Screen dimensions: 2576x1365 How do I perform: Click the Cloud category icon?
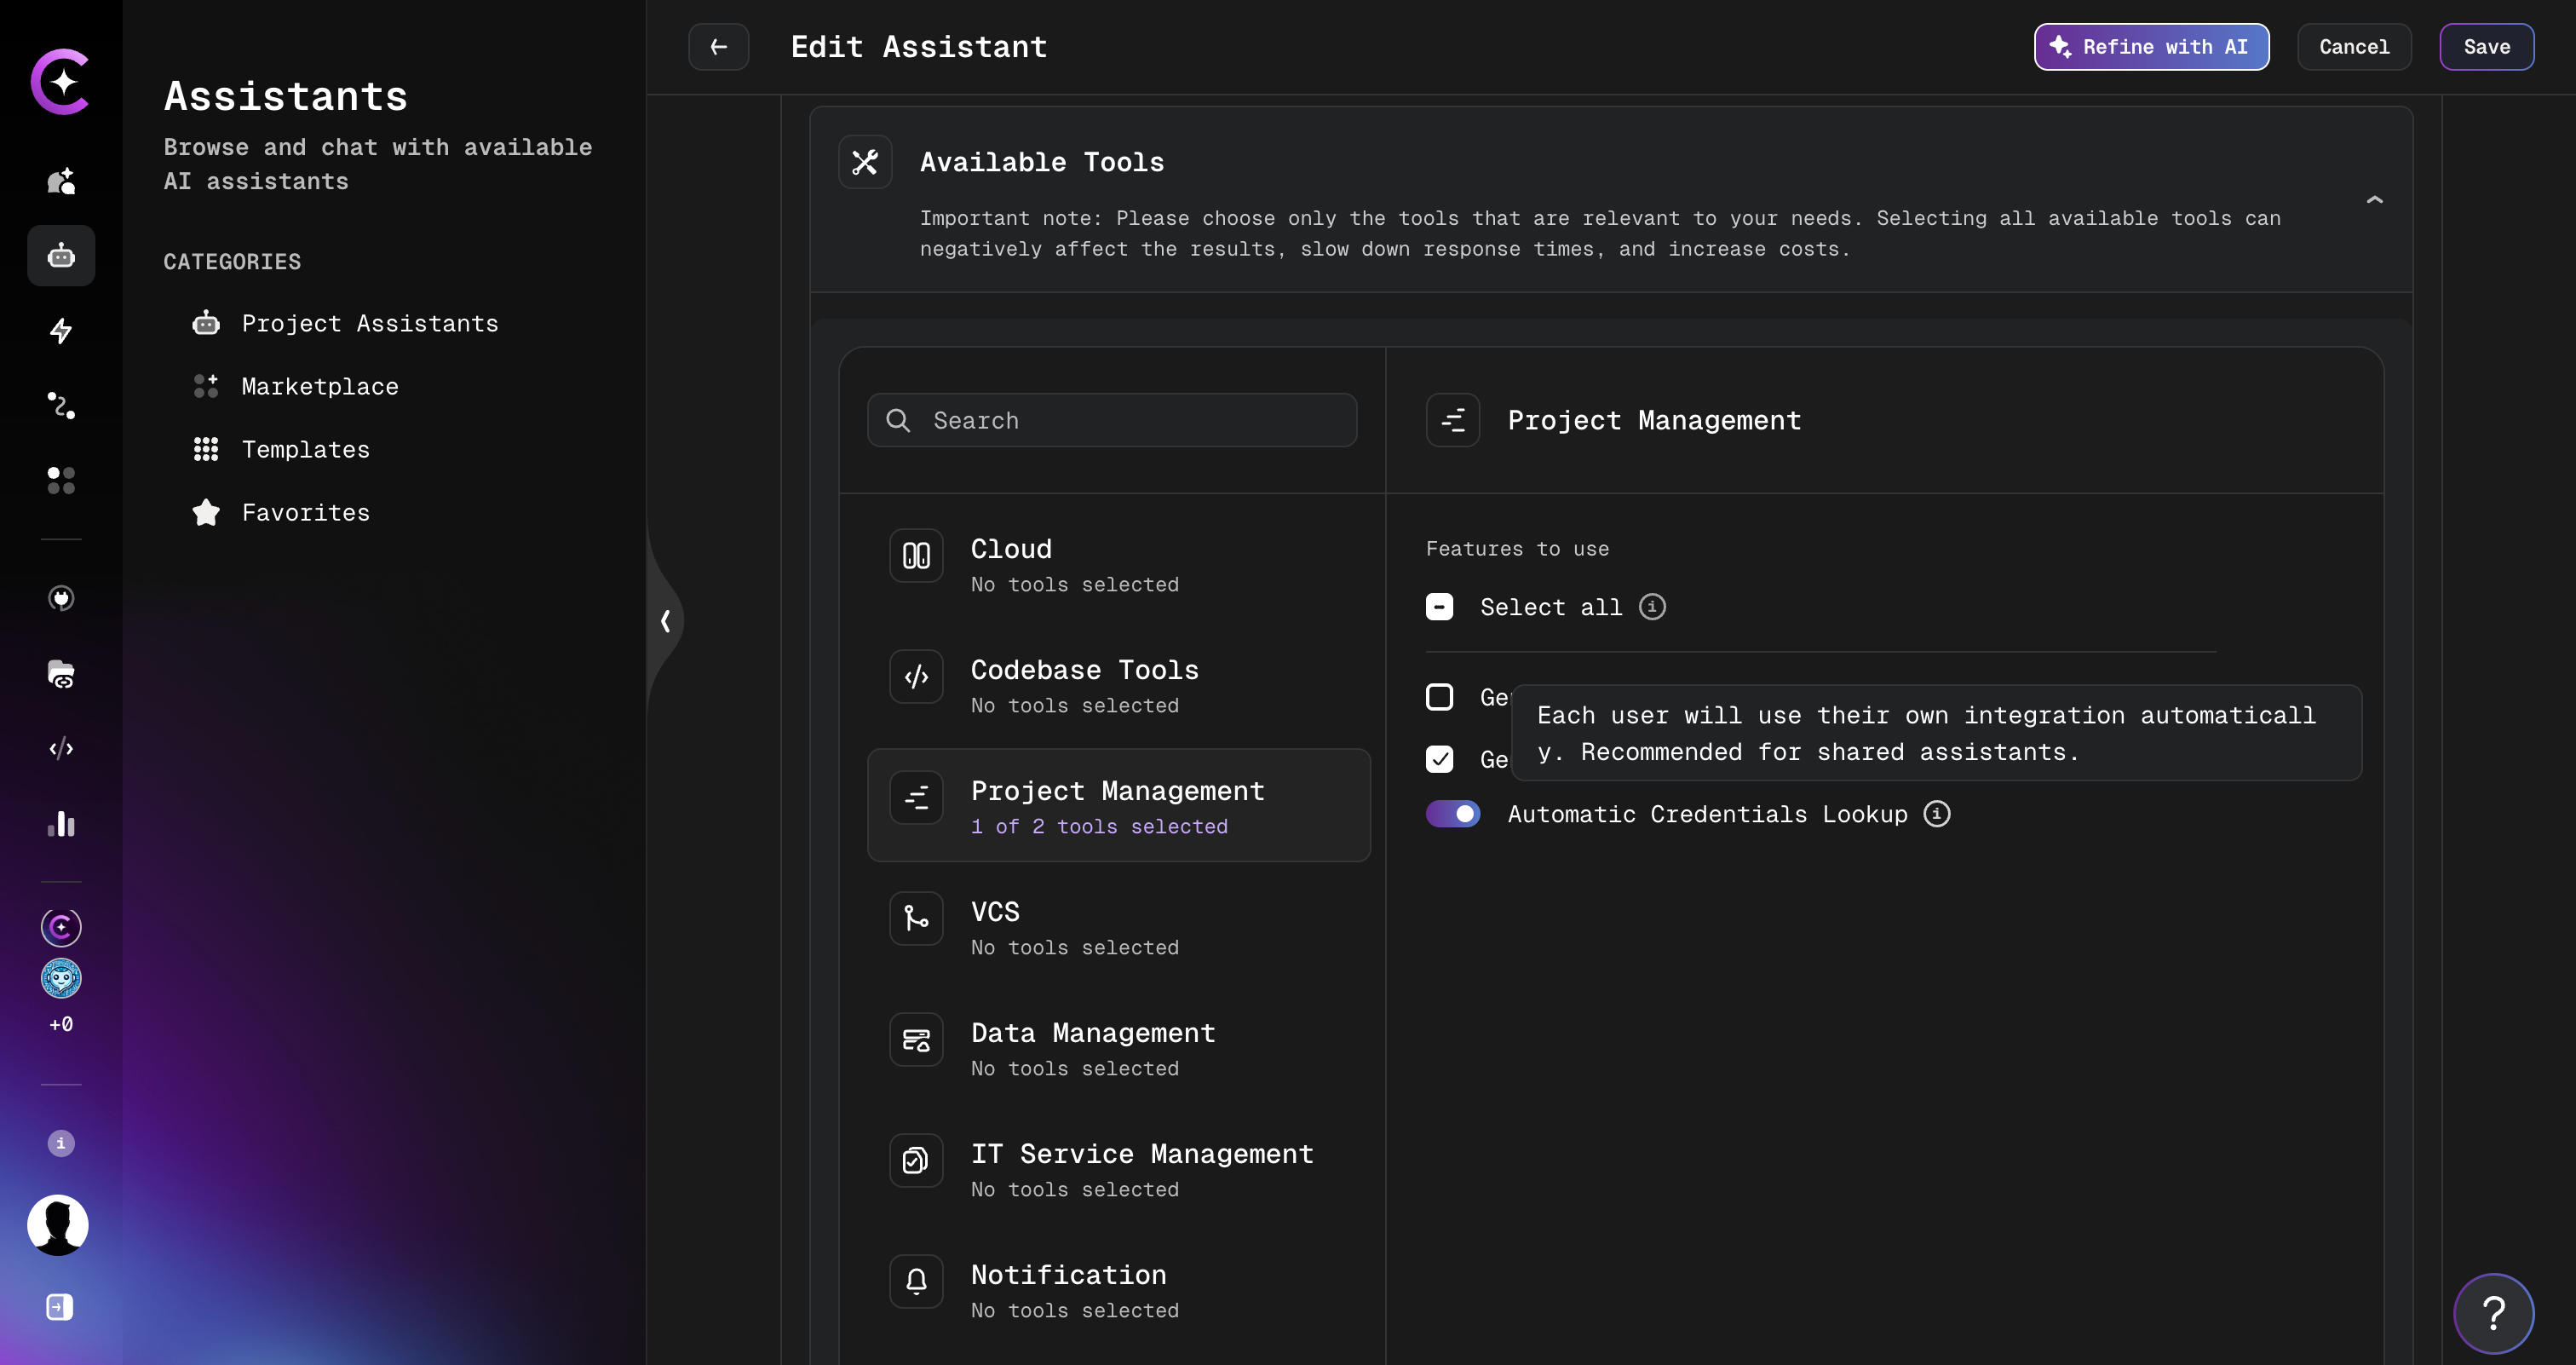pos(916,555)
